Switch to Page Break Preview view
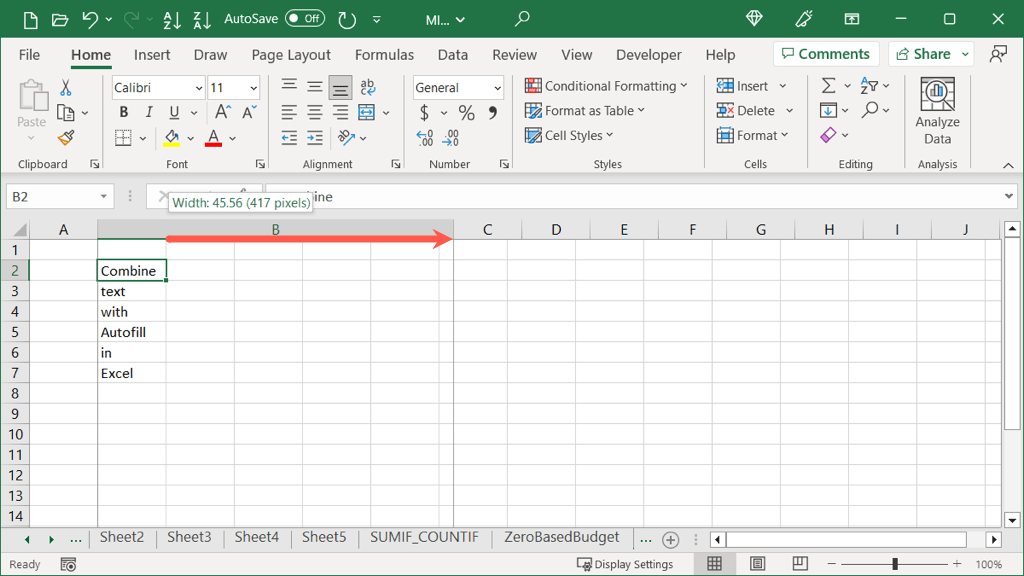Viewport: 1024px width, 576px height. [800, 564]
